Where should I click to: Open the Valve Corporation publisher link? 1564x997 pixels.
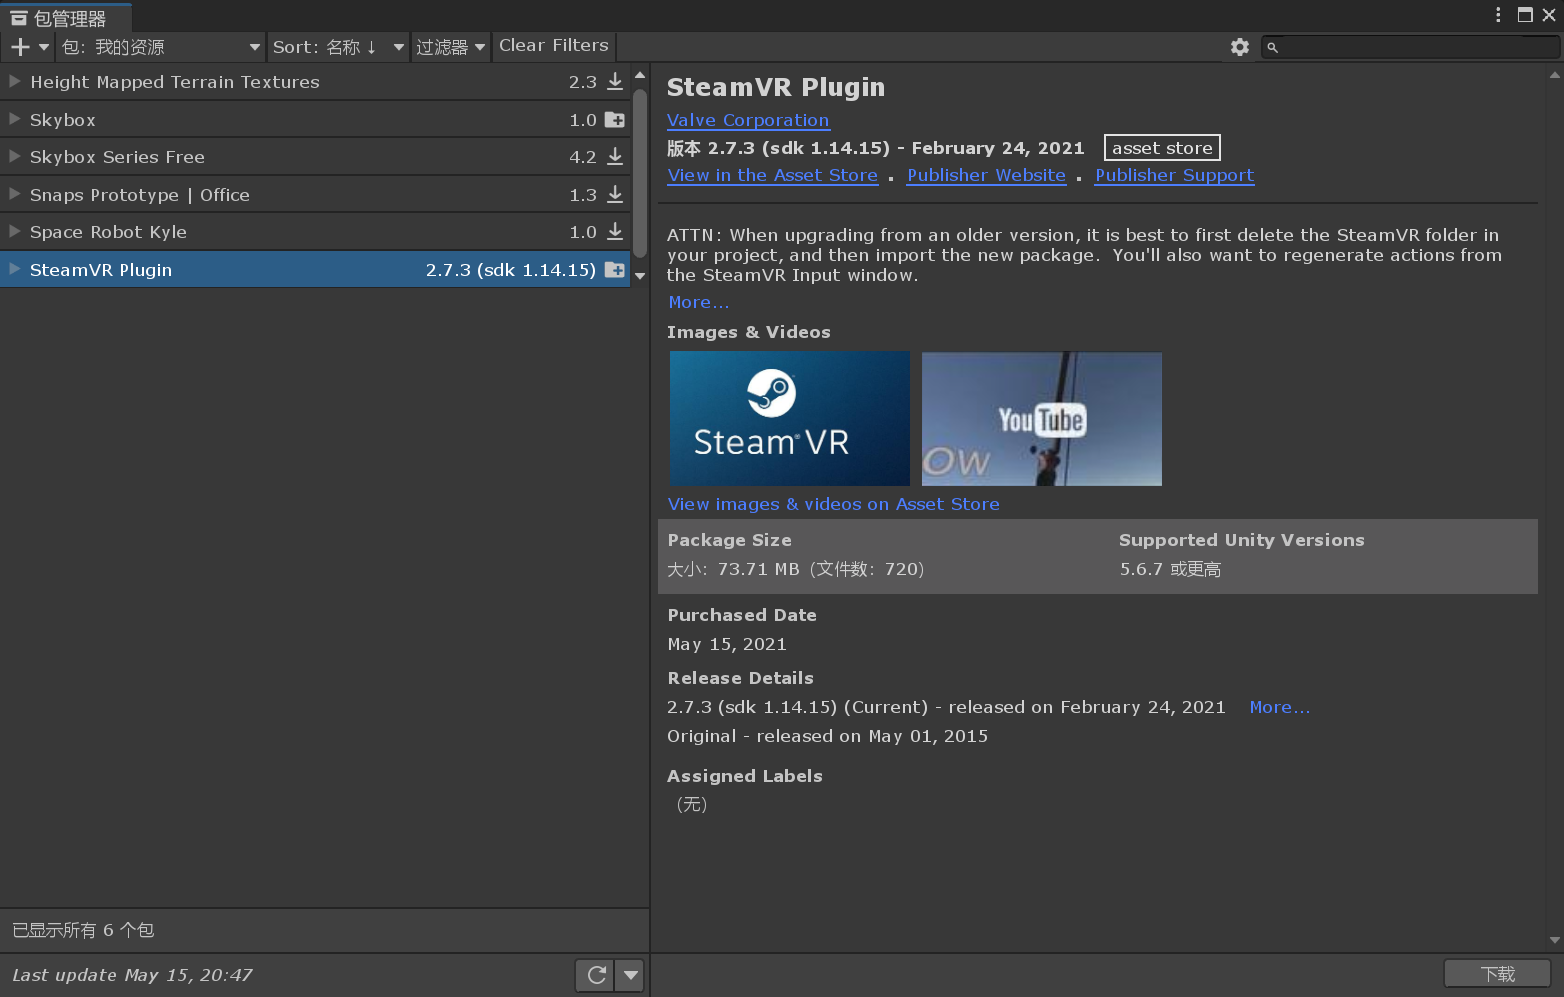pos(748,120)
